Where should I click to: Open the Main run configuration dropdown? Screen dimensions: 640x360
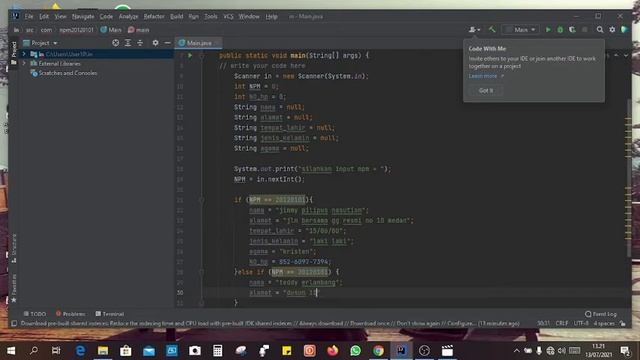point(520,29)
